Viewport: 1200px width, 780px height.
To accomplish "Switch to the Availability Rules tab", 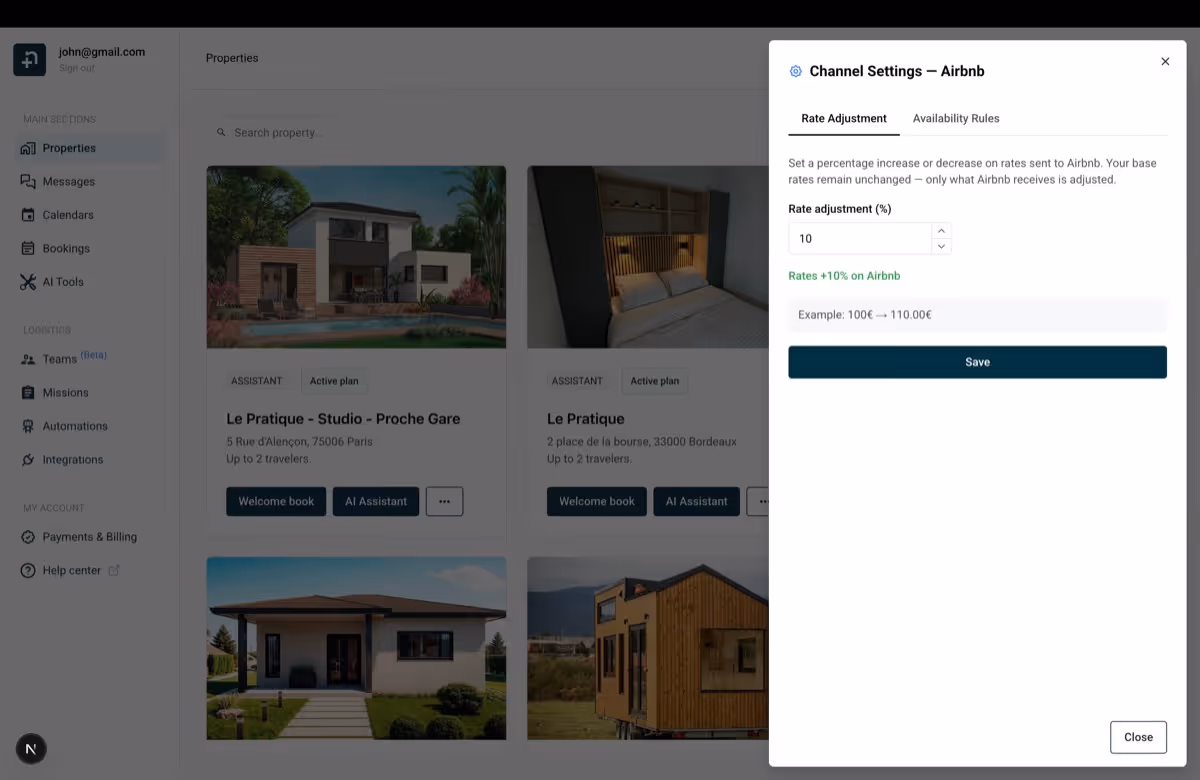I will (x=956, y=118).
